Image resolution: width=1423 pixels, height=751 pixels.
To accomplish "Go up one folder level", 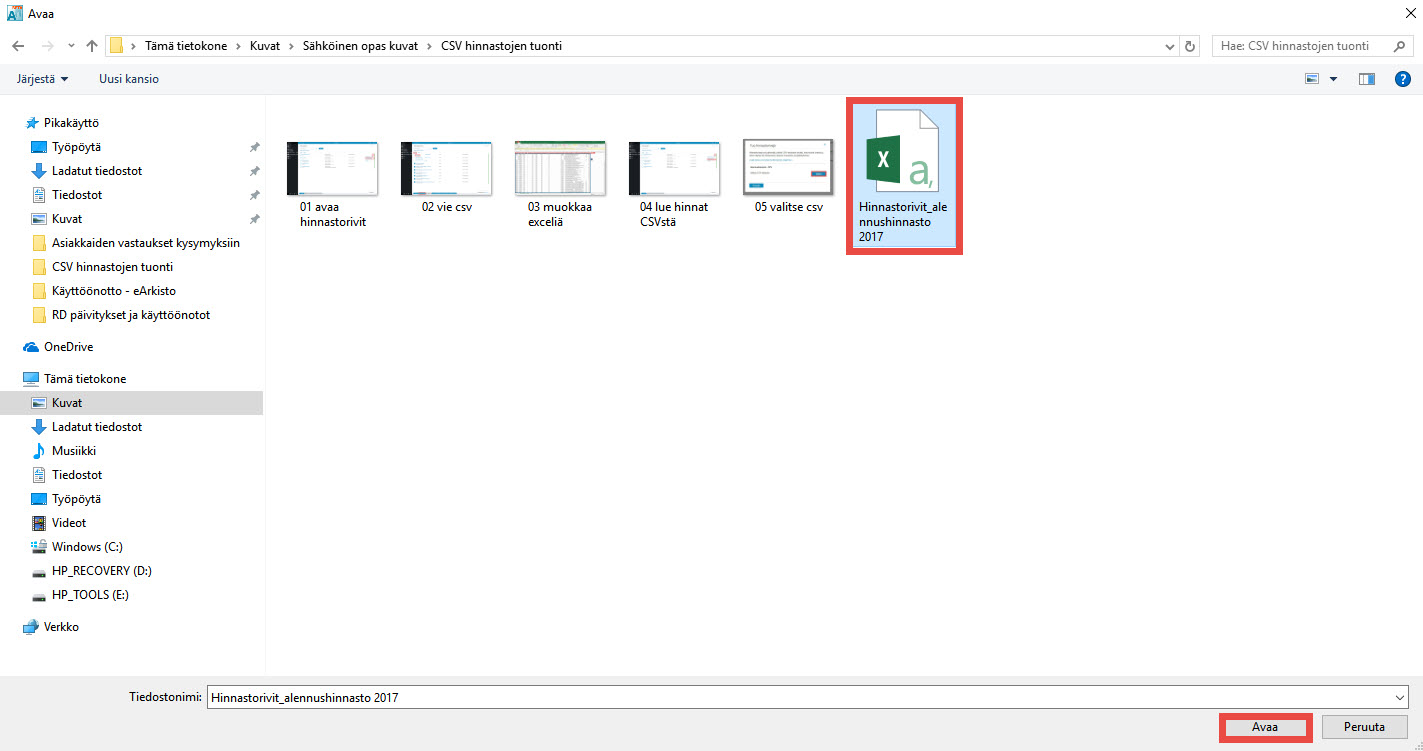I will 92,46.
